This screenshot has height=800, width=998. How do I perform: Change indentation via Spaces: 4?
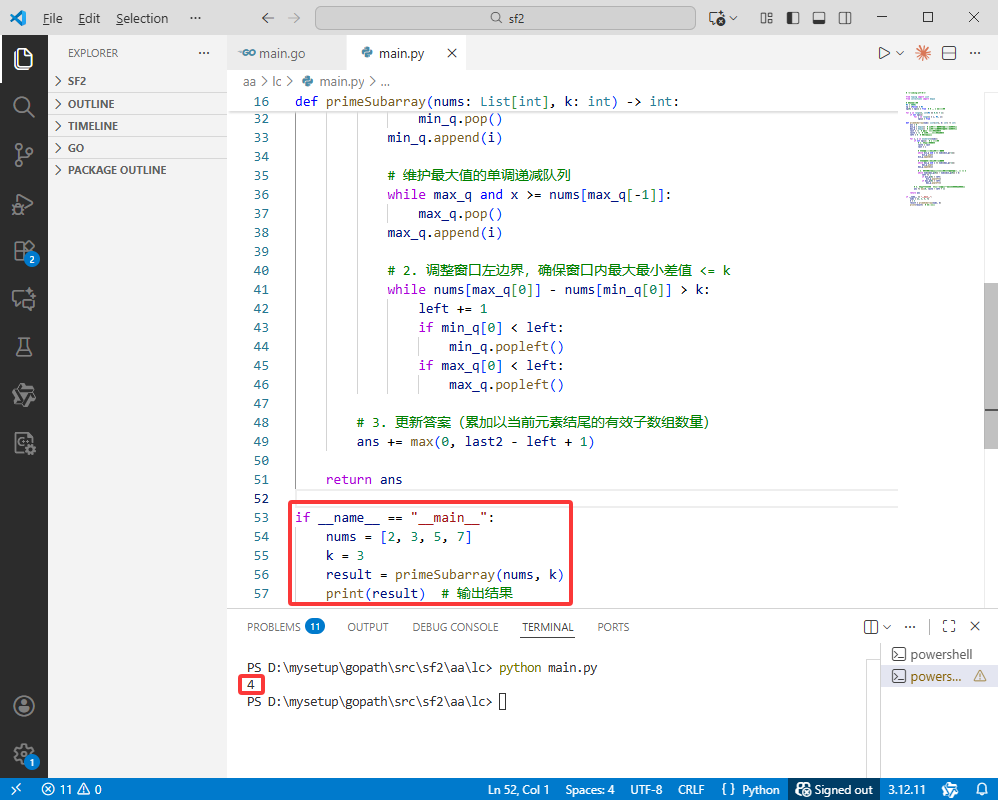point(589,789)
